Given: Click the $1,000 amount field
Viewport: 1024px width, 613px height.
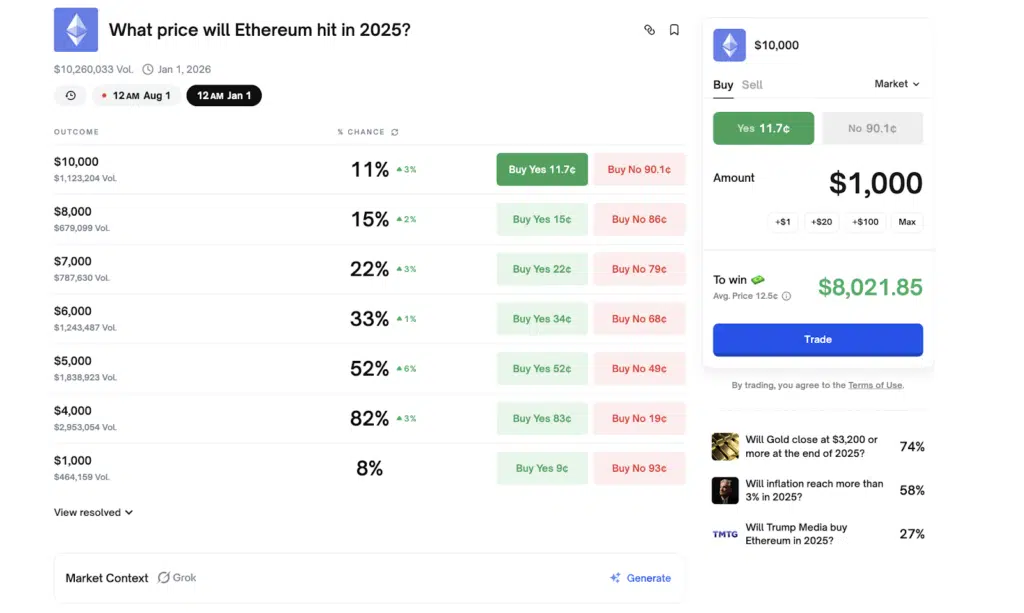Looking at the screenshot, I should (x=875, y=183).
